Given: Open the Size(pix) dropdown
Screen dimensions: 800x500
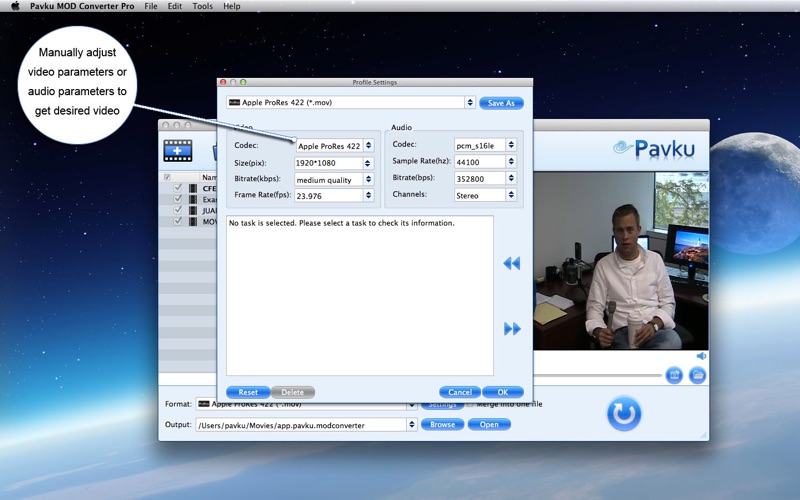Looking at the screenshot, I should (368, 163).
